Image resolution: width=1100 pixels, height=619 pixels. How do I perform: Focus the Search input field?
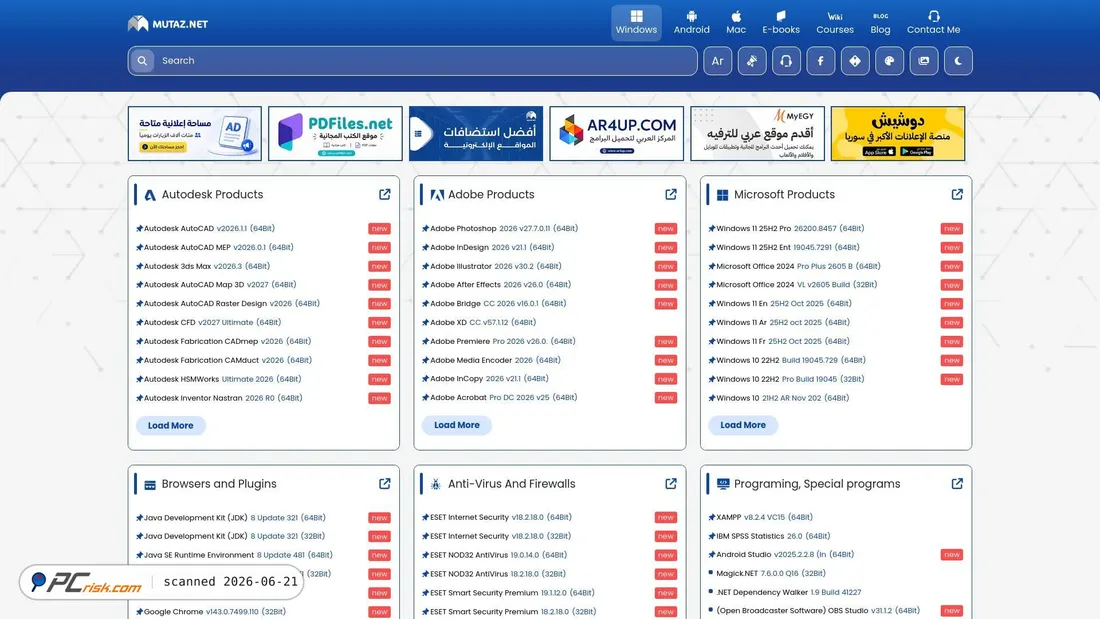click(x=412, y=61)
